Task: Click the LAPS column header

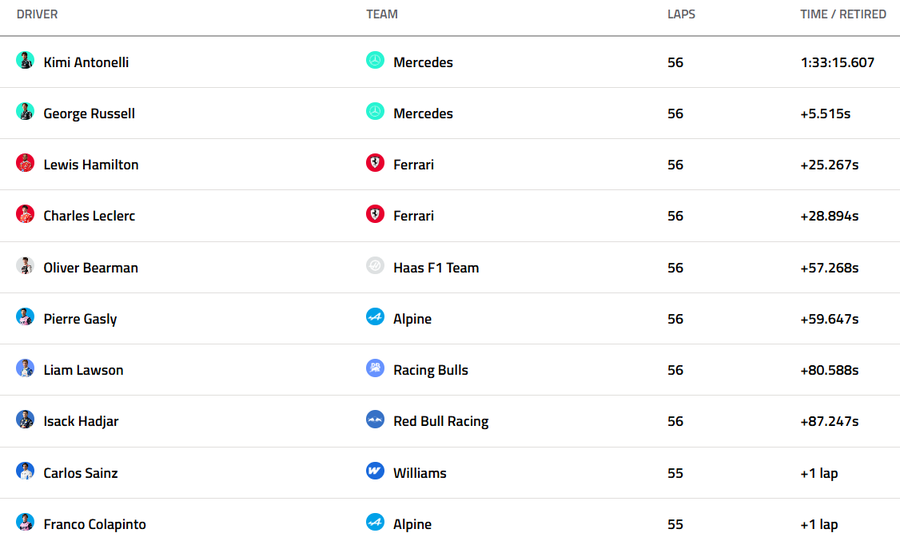Action: coord(681,15)
